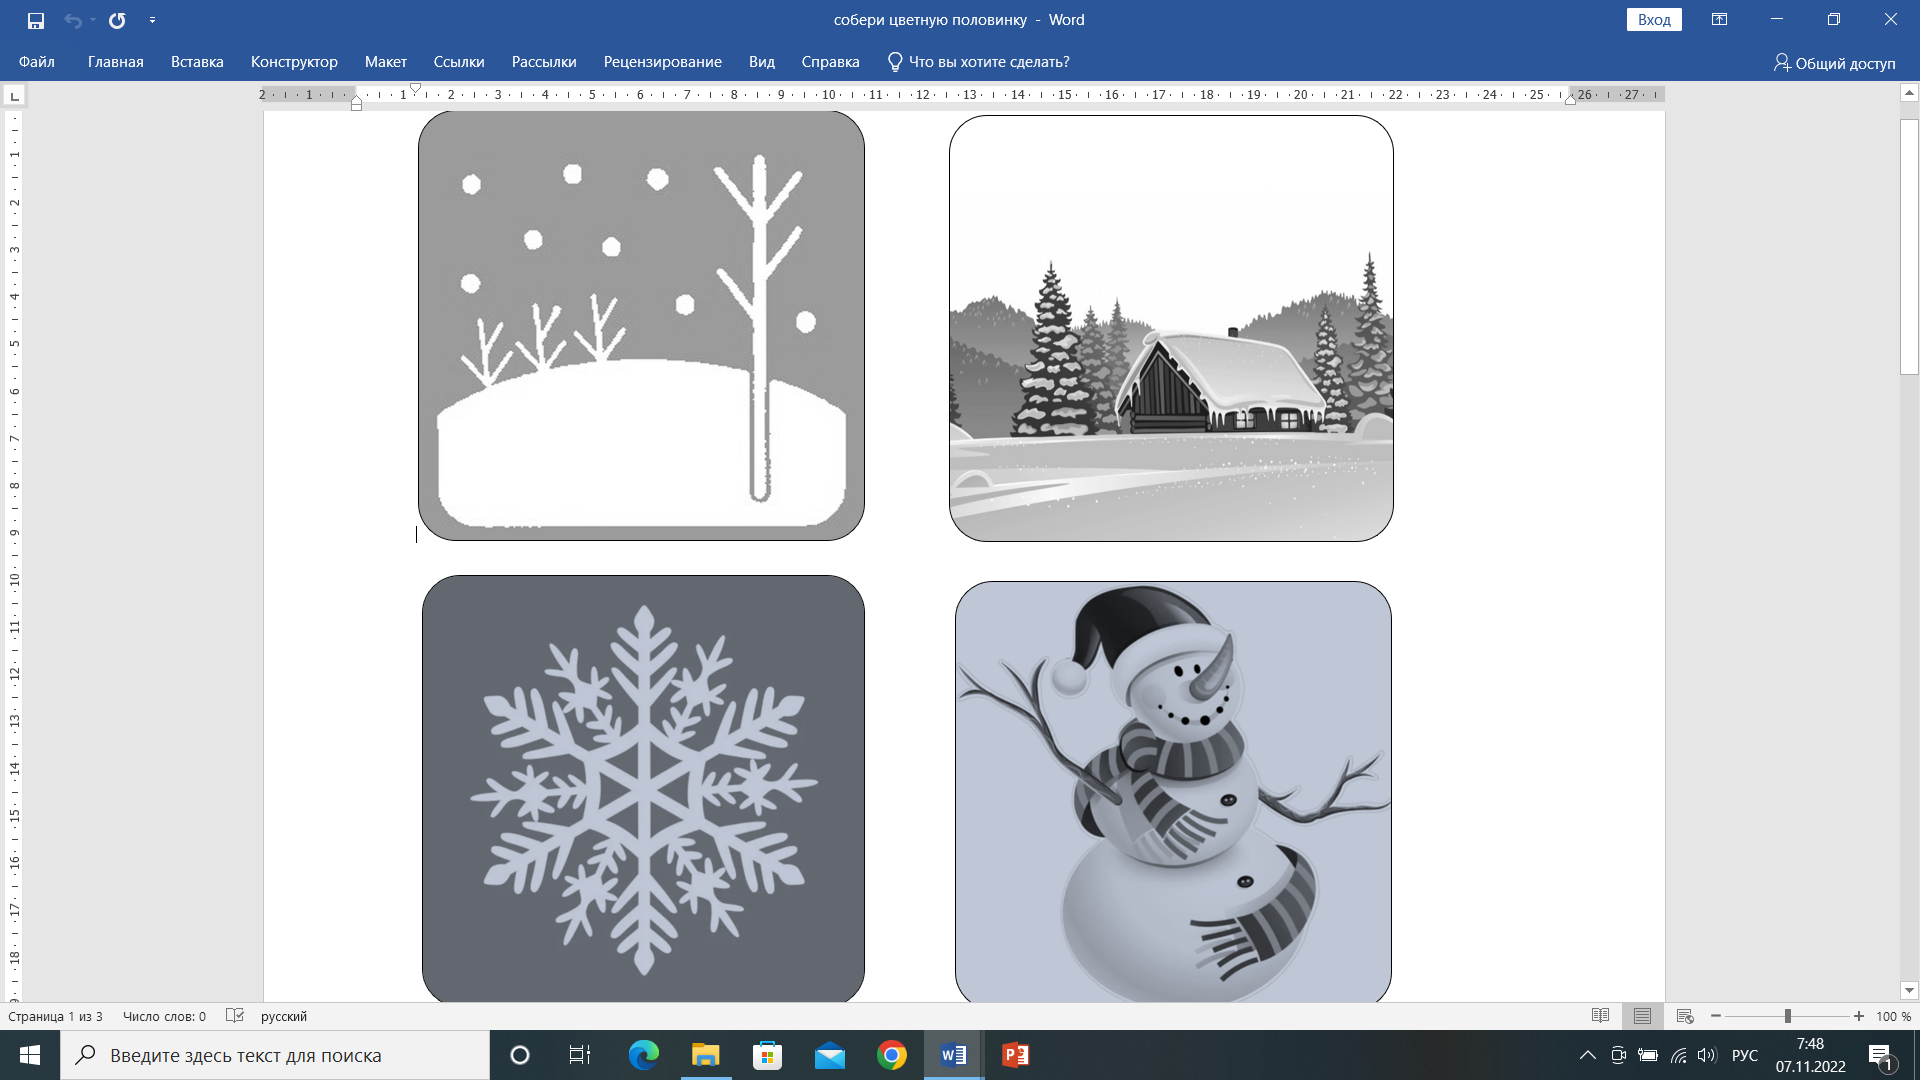Switch to Read Mode view icon
1920x1080 pixels.
click(1600, 1016)
